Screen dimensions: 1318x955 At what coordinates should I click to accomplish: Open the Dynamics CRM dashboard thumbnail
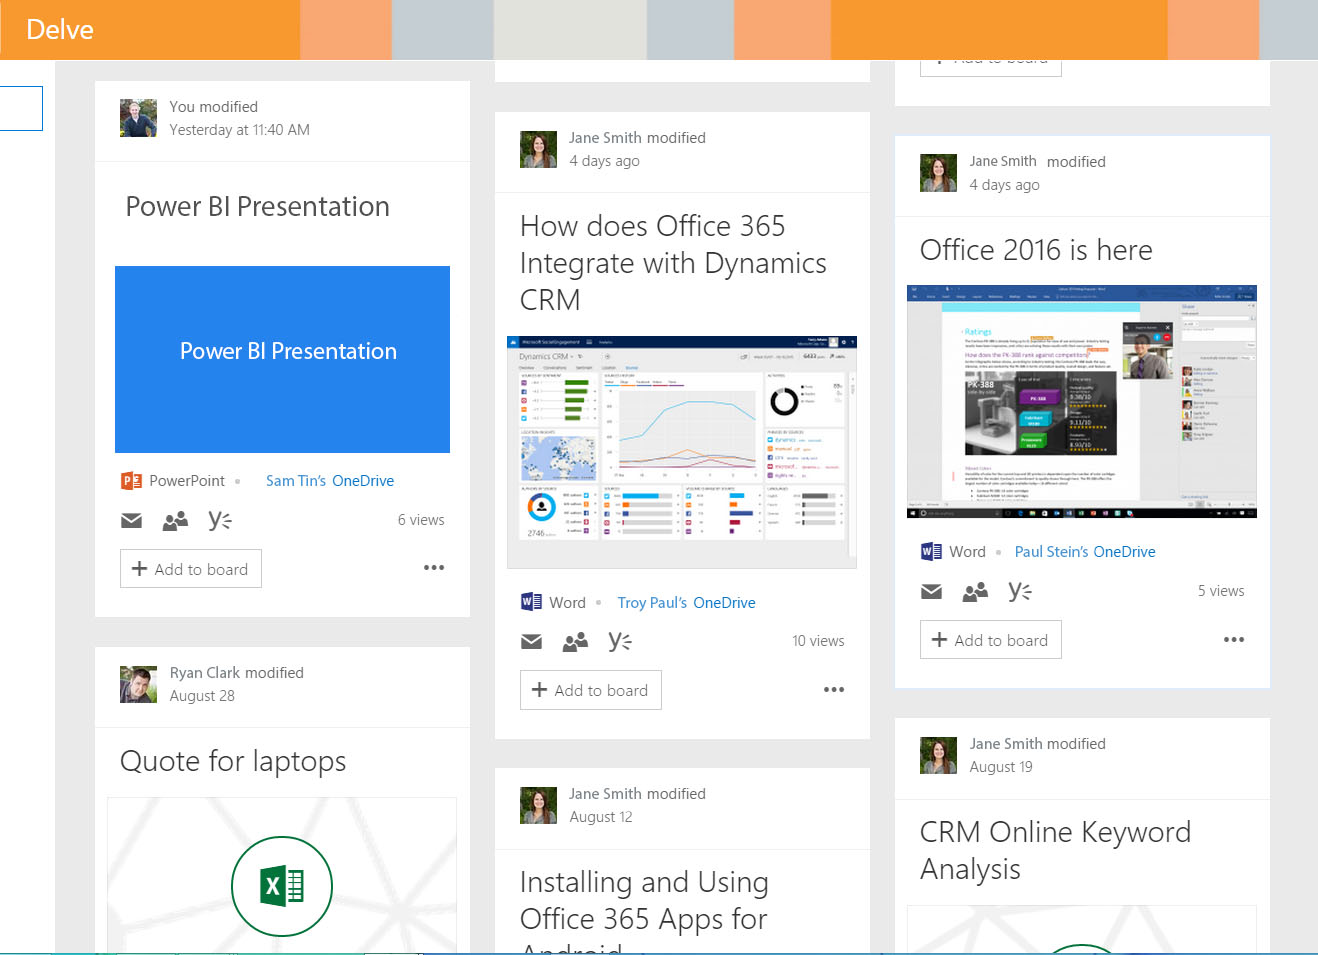tap(682, 452)
